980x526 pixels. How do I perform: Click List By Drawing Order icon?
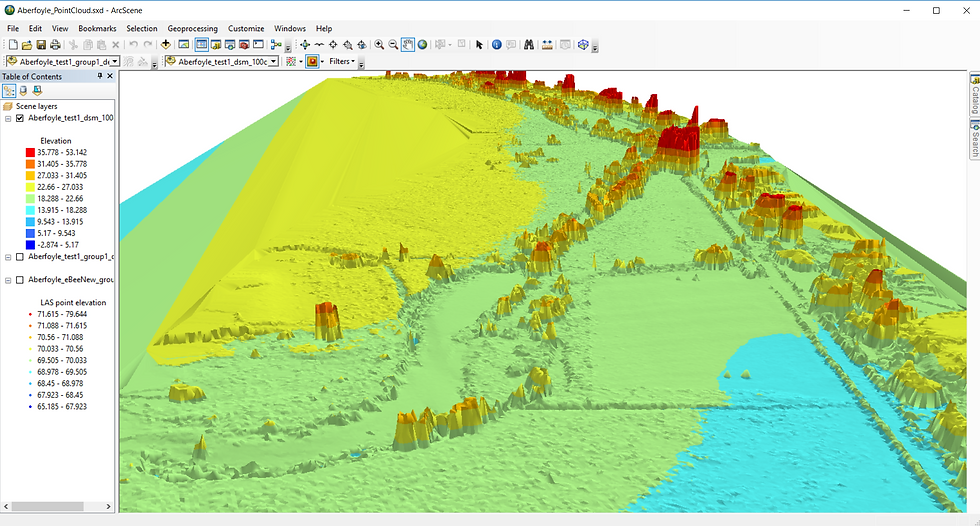point(9,91)
